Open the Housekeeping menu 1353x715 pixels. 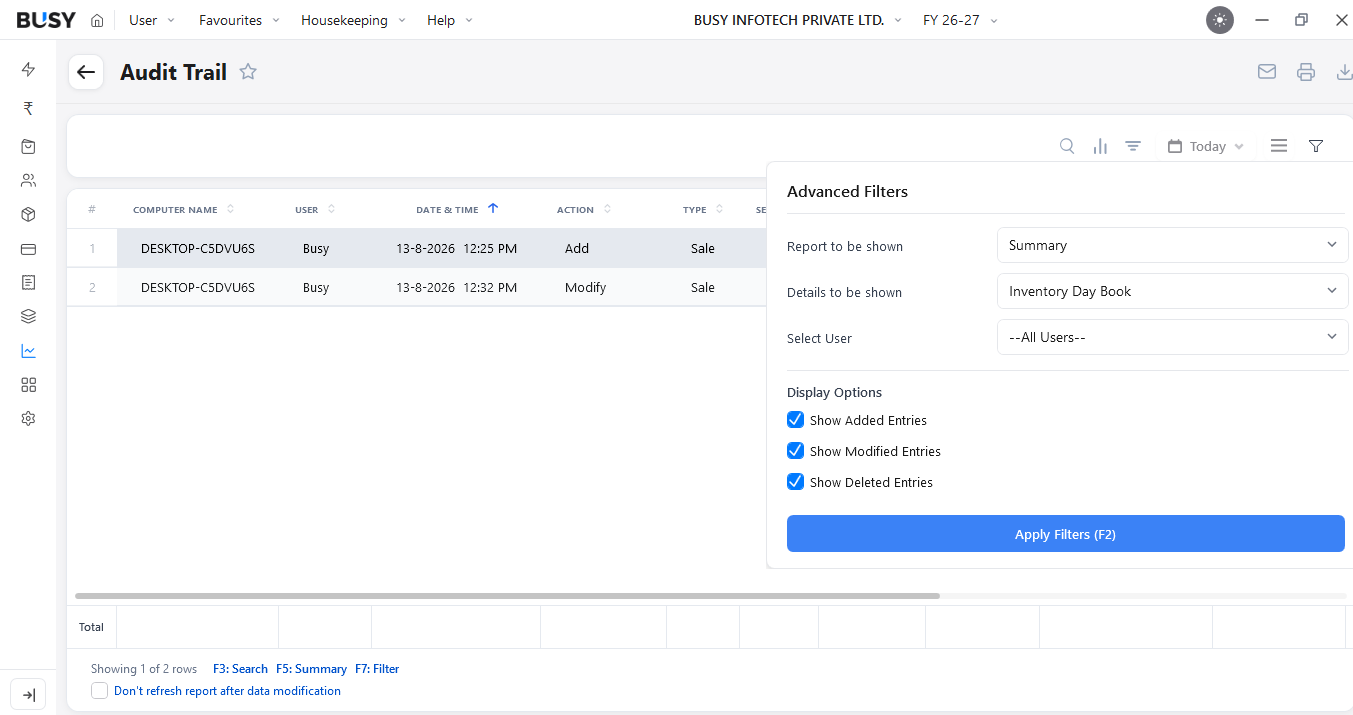353,20
